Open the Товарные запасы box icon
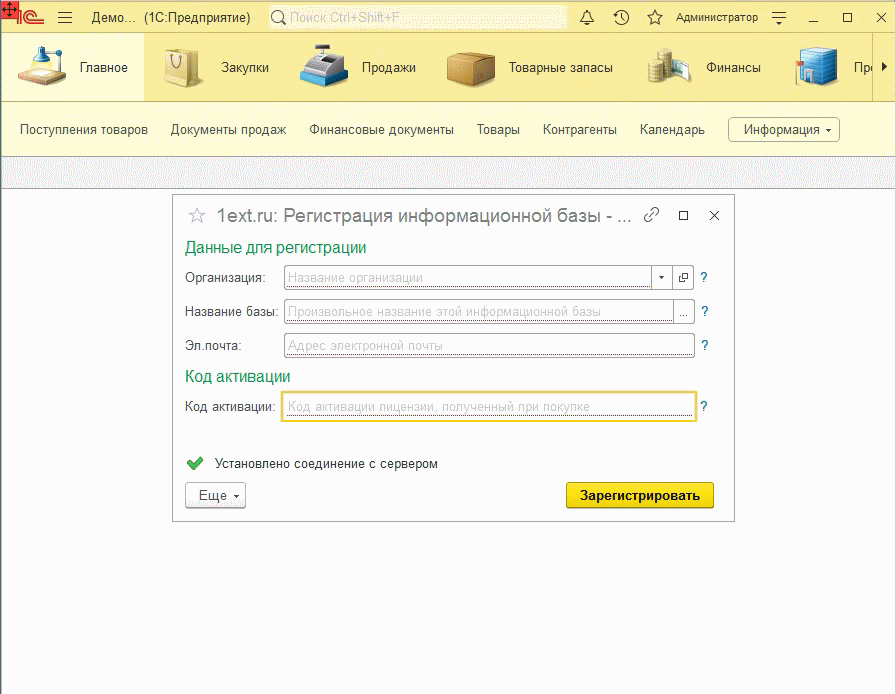The width and height of the screenshot is (895, 694). [x=472, y=66]
